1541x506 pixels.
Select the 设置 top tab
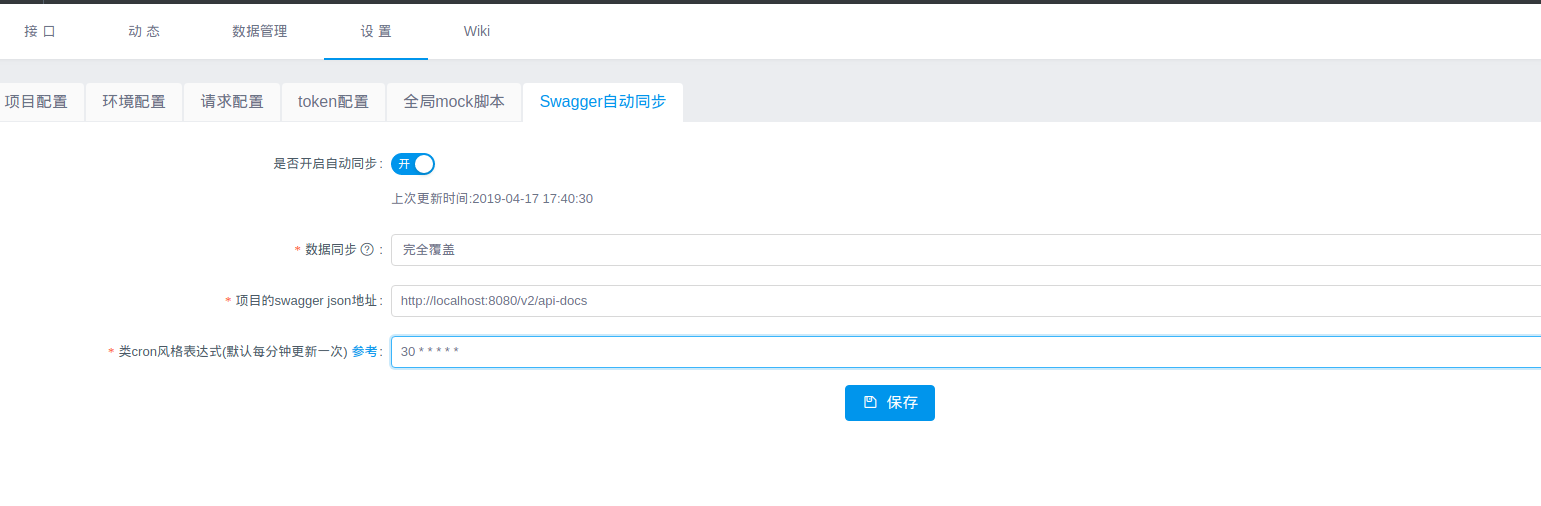coord(376,31)
